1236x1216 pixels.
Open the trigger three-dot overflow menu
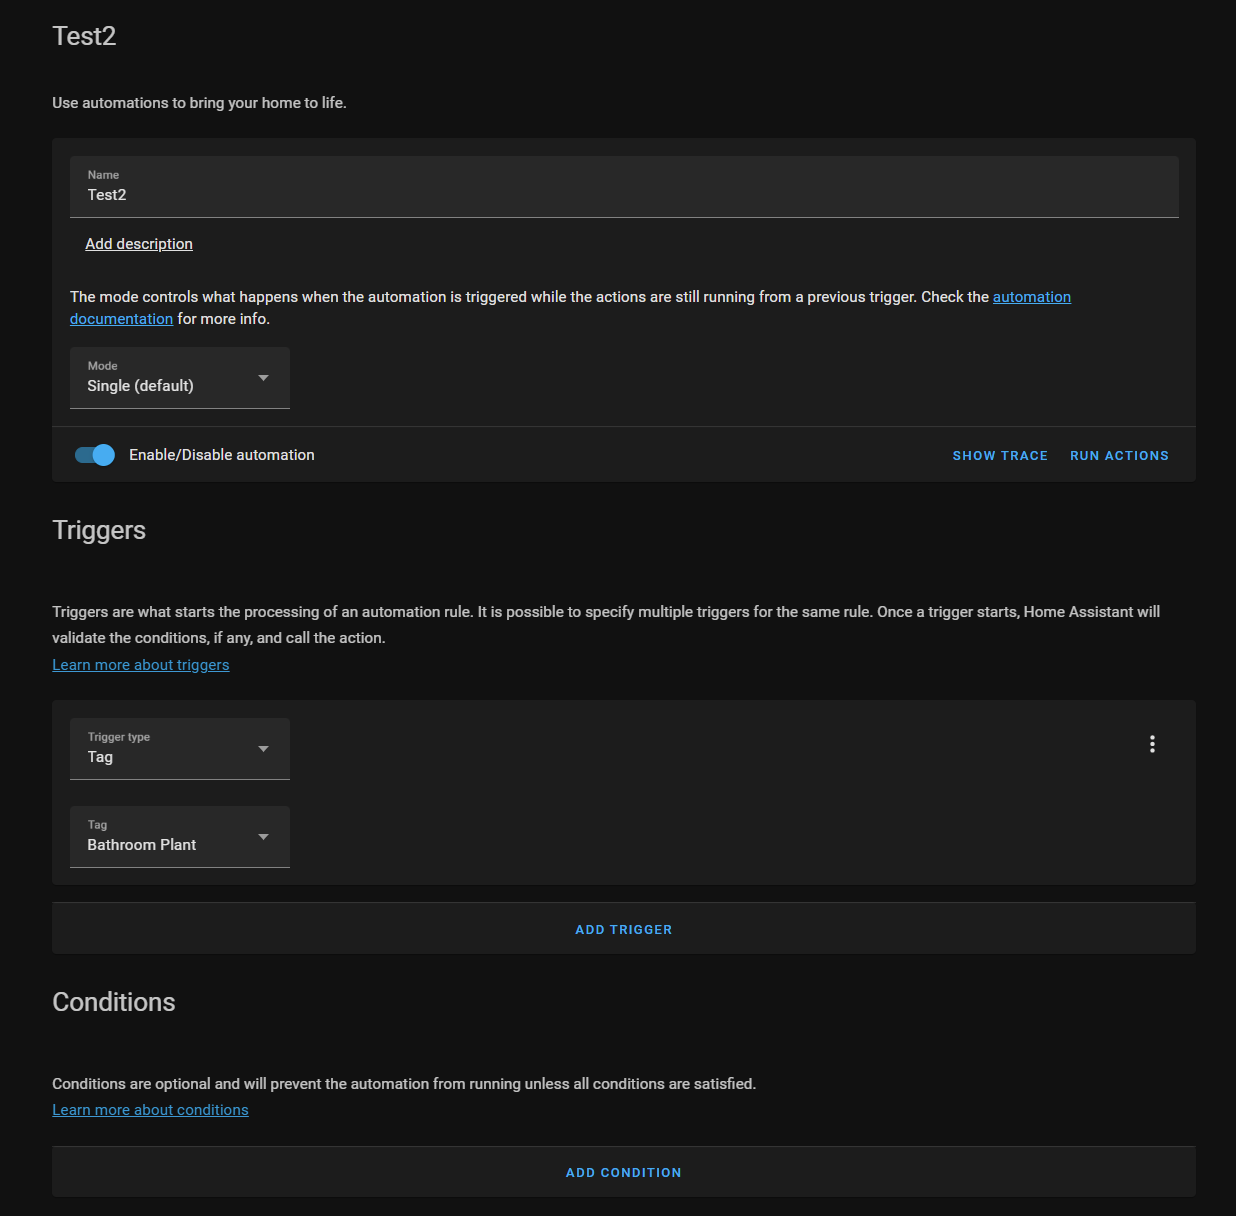1152,744
